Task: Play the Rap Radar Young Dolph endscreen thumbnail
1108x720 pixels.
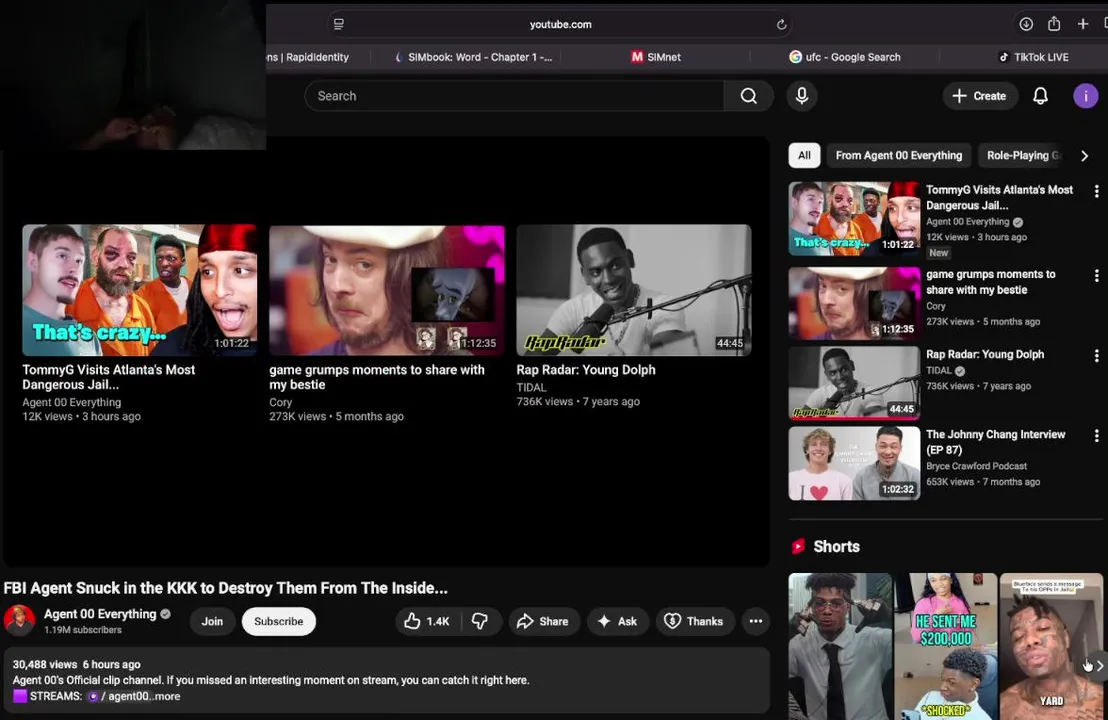Action: [634, 290]
